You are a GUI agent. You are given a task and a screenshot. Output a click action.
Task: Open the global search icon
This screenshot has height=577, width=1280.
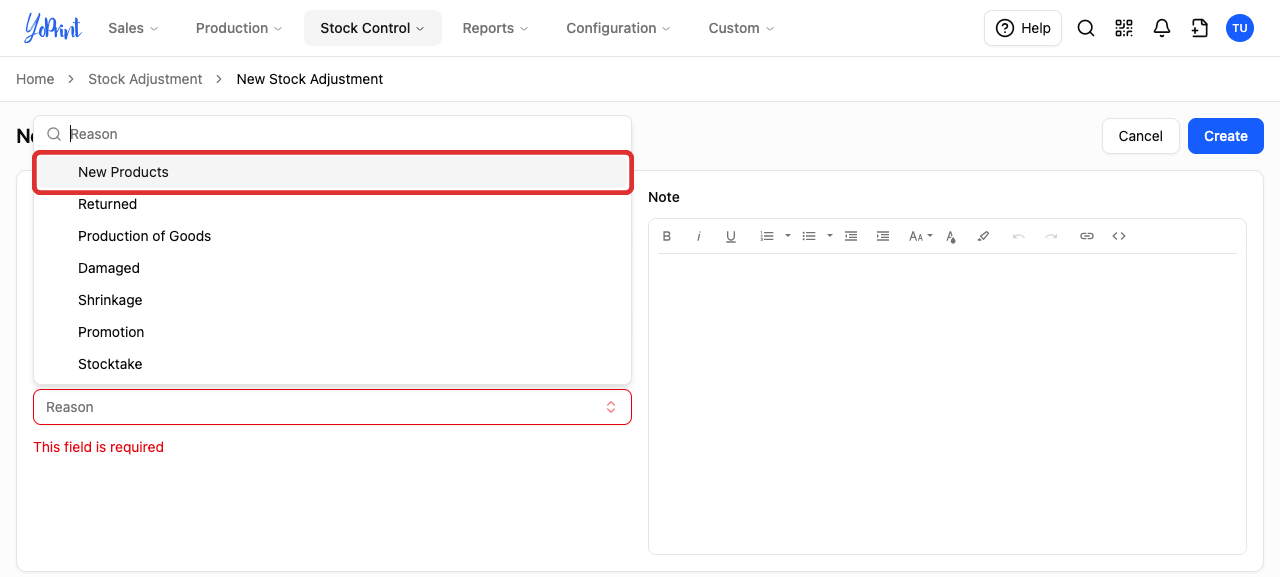tap(1086, 28)
